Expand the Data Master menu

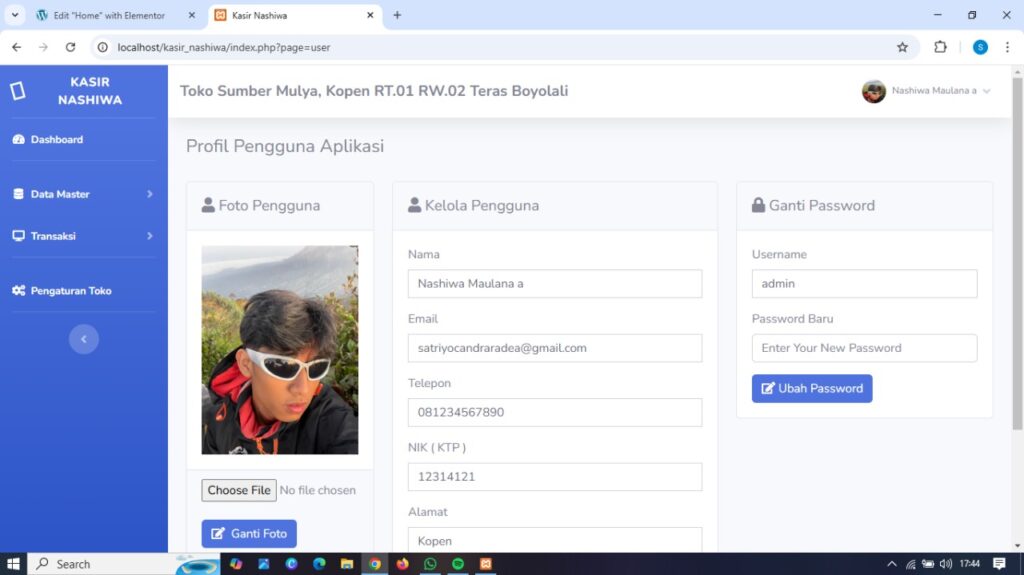[84, 194]
